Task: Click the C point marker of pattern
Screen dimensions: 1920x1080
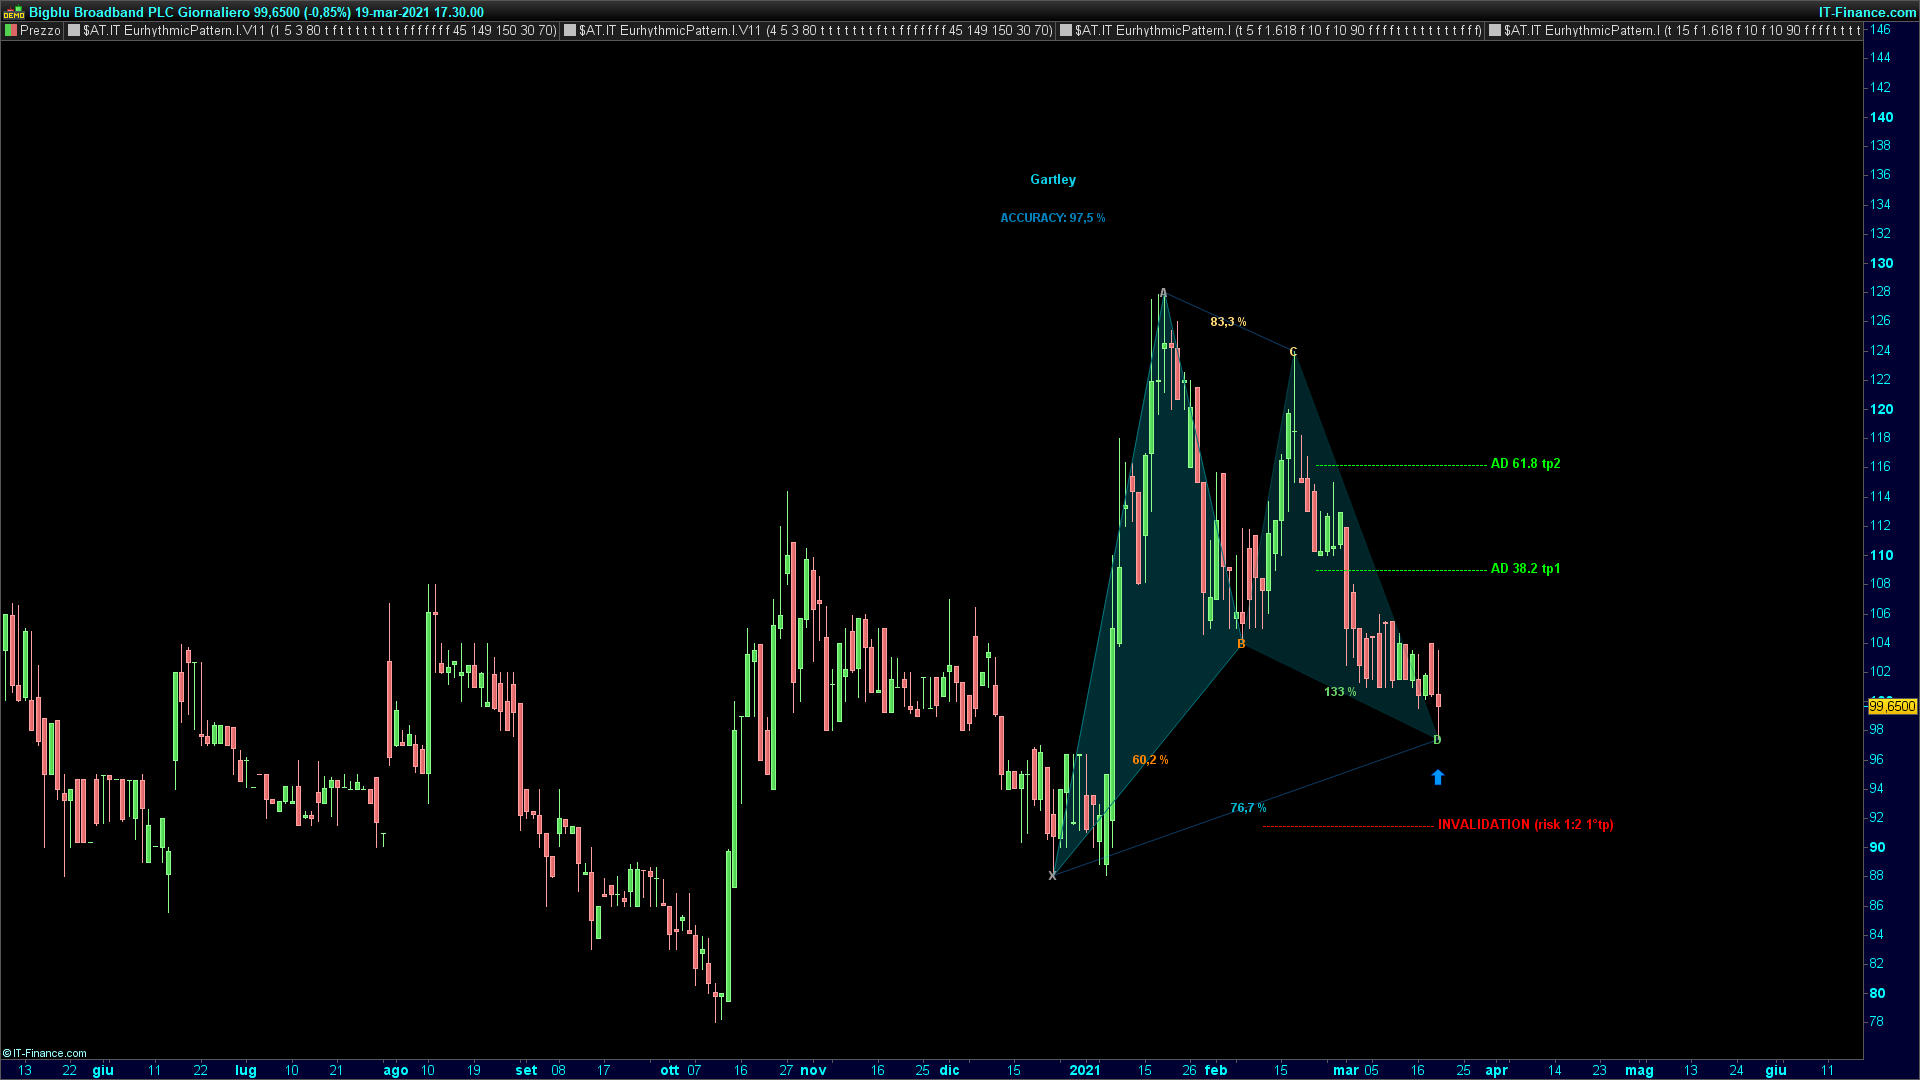Action: point(1293,352)
